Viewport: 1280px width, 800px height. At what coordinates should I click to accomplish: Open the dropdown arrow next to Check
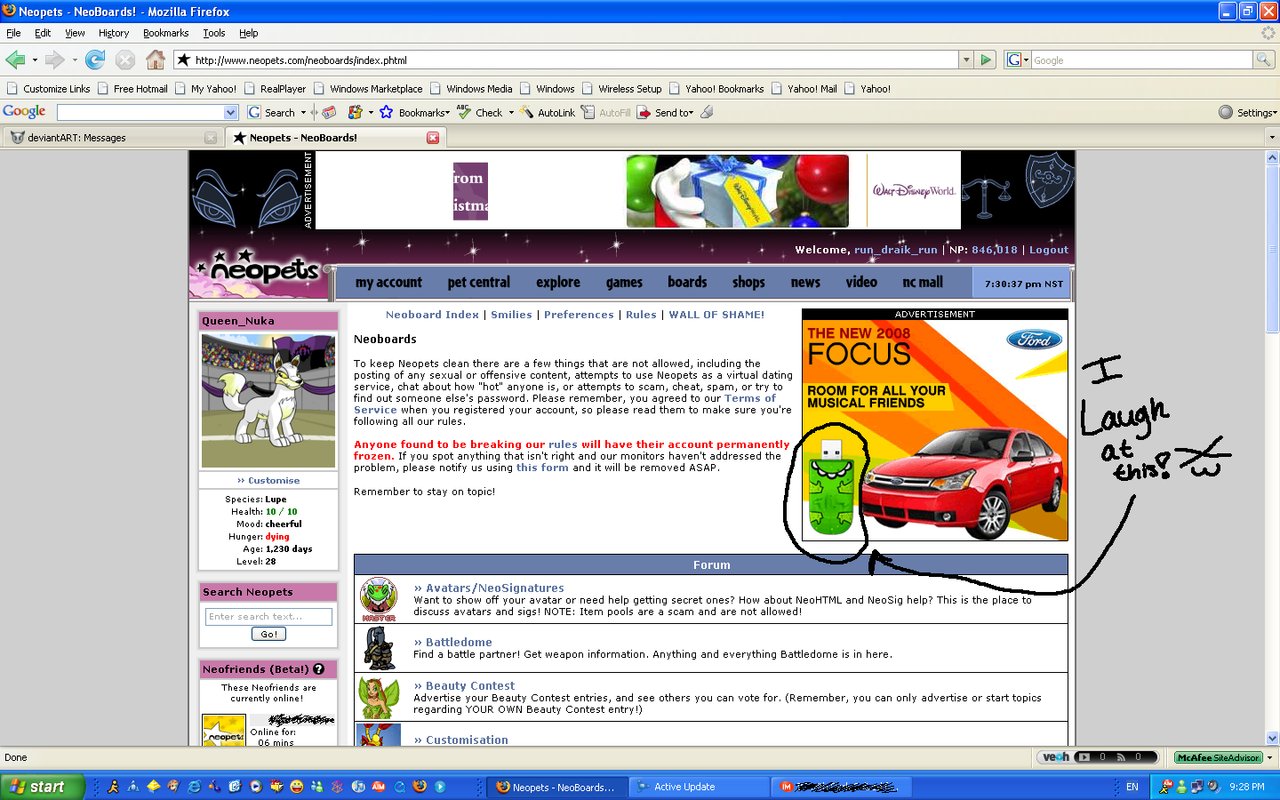pyautogui.click(x=511, y=113)
